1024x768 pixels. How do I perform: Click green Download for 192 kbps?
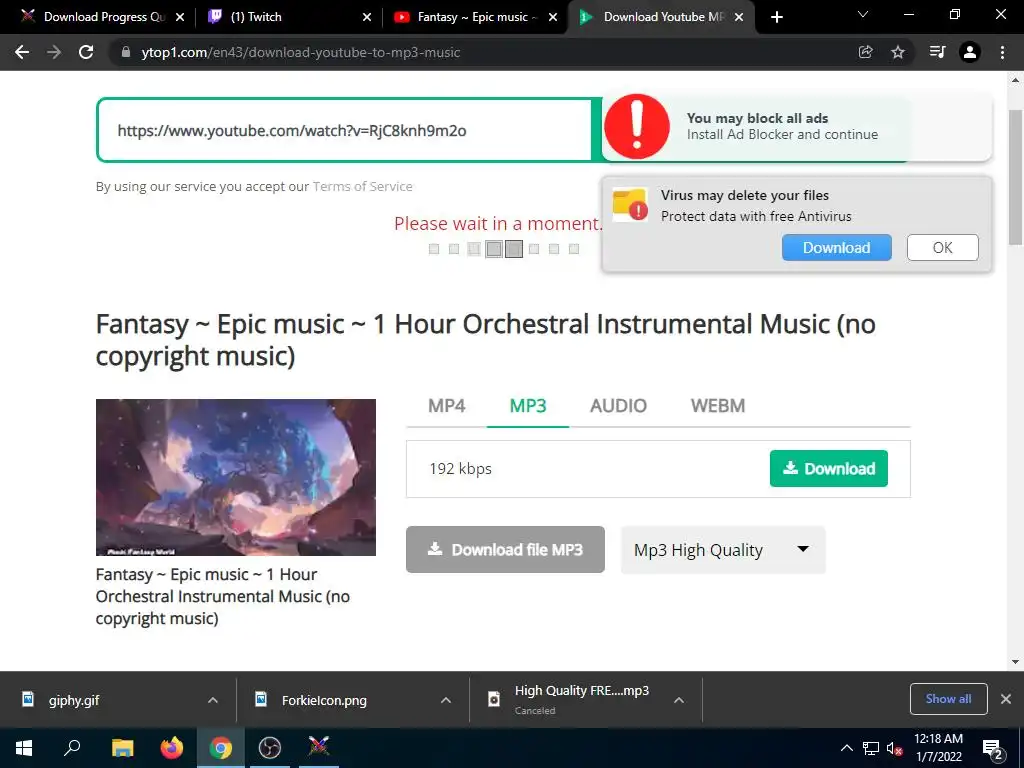(x=829, y=468)
